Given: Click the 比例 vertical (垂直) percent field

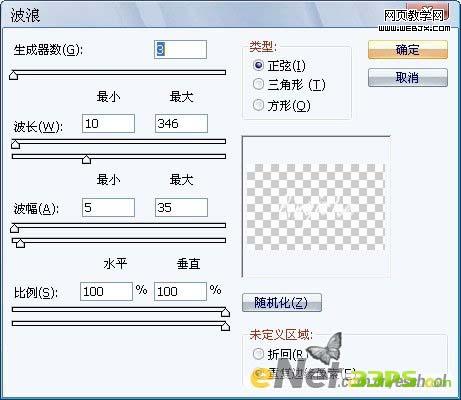Looking at the screenshot, I should click(x=180, y=292).
